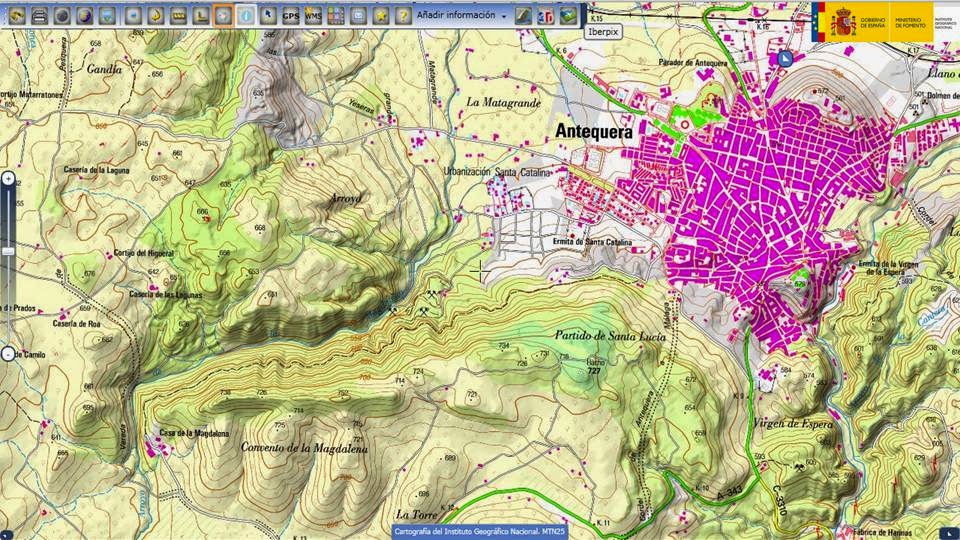
Task: Click the Caserío de la Laguna label
Action: click(97, 170)
